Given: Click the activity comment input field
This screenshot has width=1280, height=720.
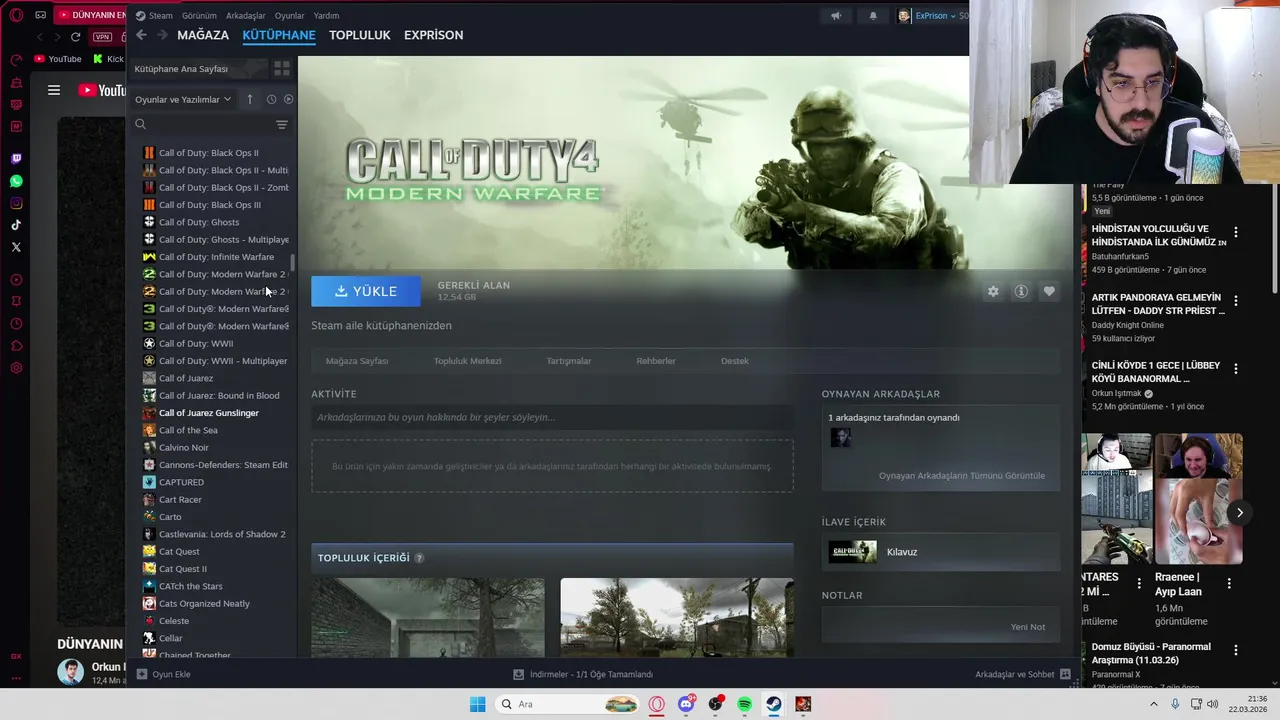Looking at the screenshot, I should [x=552, y=417].
